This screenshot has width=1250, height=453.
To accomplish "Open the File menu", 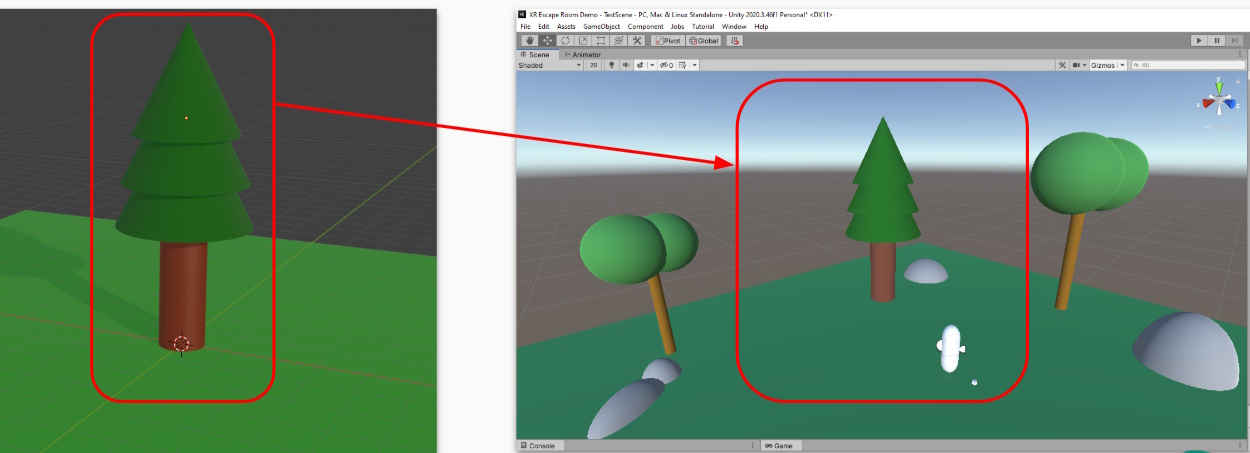I will coord(525,26).
